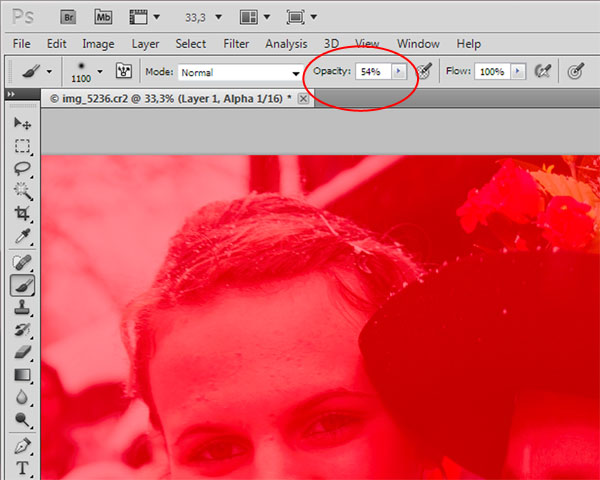The image size is (600, 480).
Task: Select the Blur tool
Action: 22,397
